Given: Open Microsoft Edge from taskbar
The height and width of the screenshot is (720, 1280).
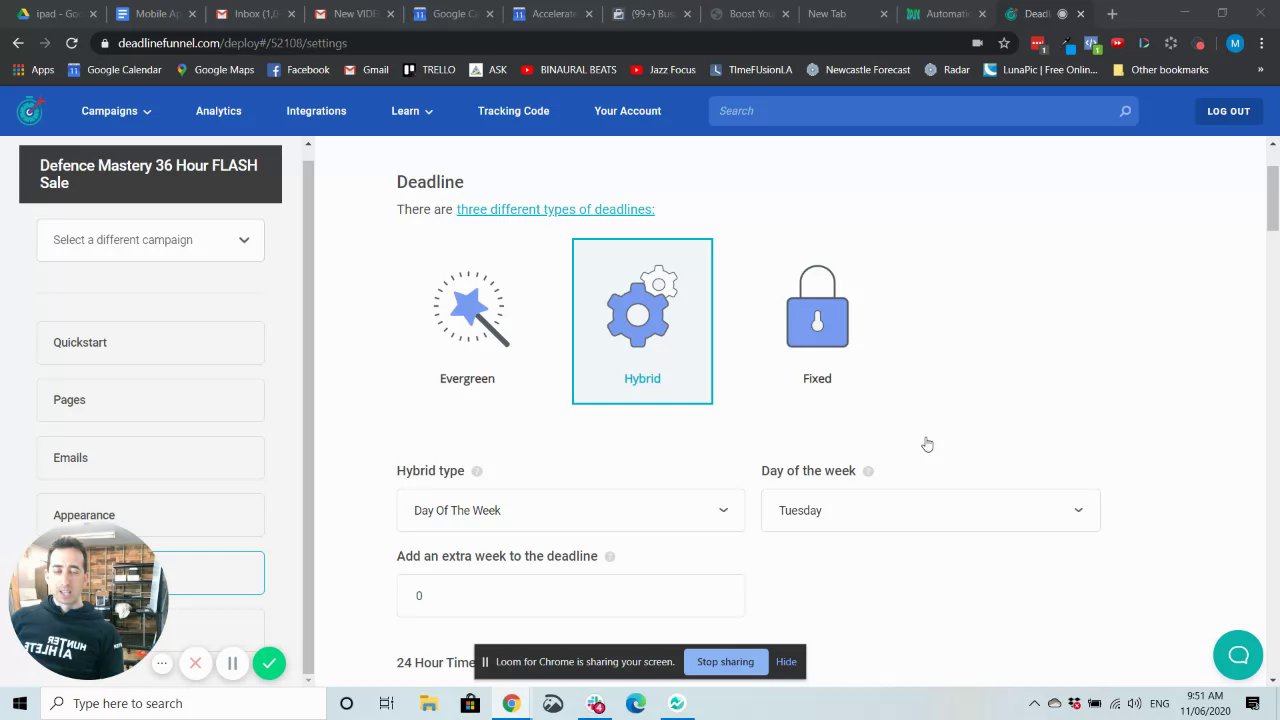Looking at the screenshot, I should pos(635,703).
